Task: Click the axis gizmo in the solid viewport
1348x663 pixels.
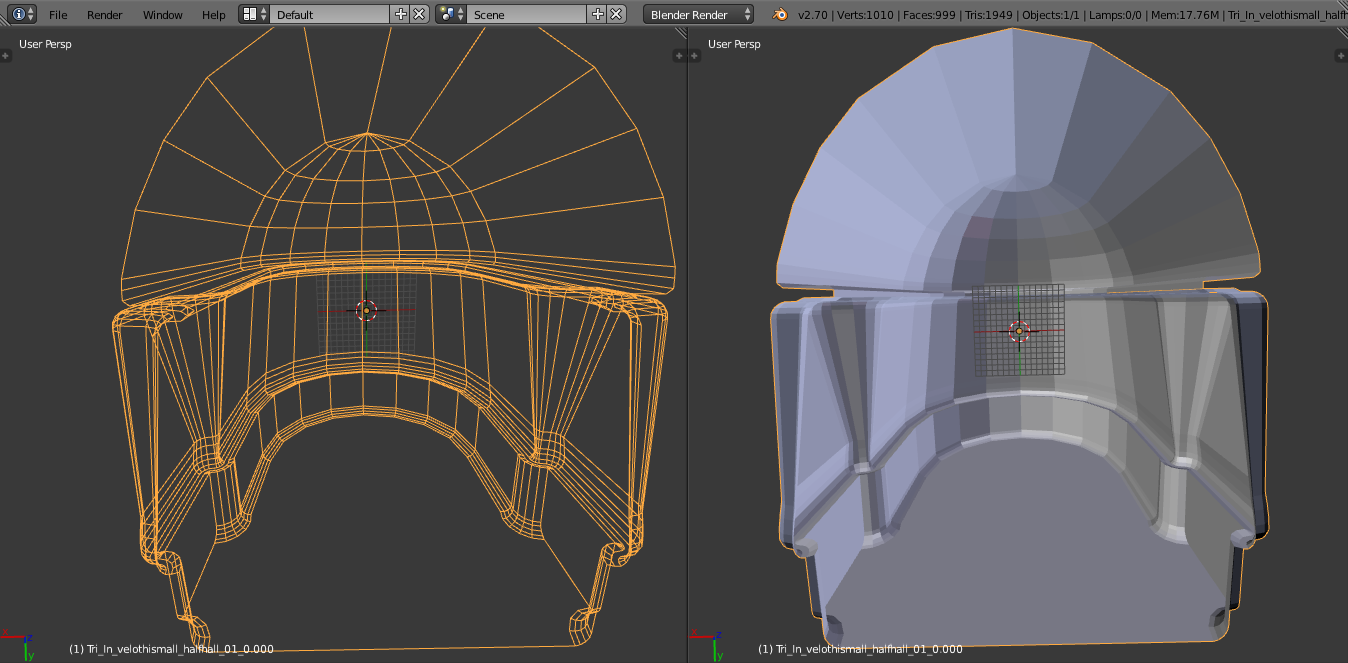Action: click(706, 644)
